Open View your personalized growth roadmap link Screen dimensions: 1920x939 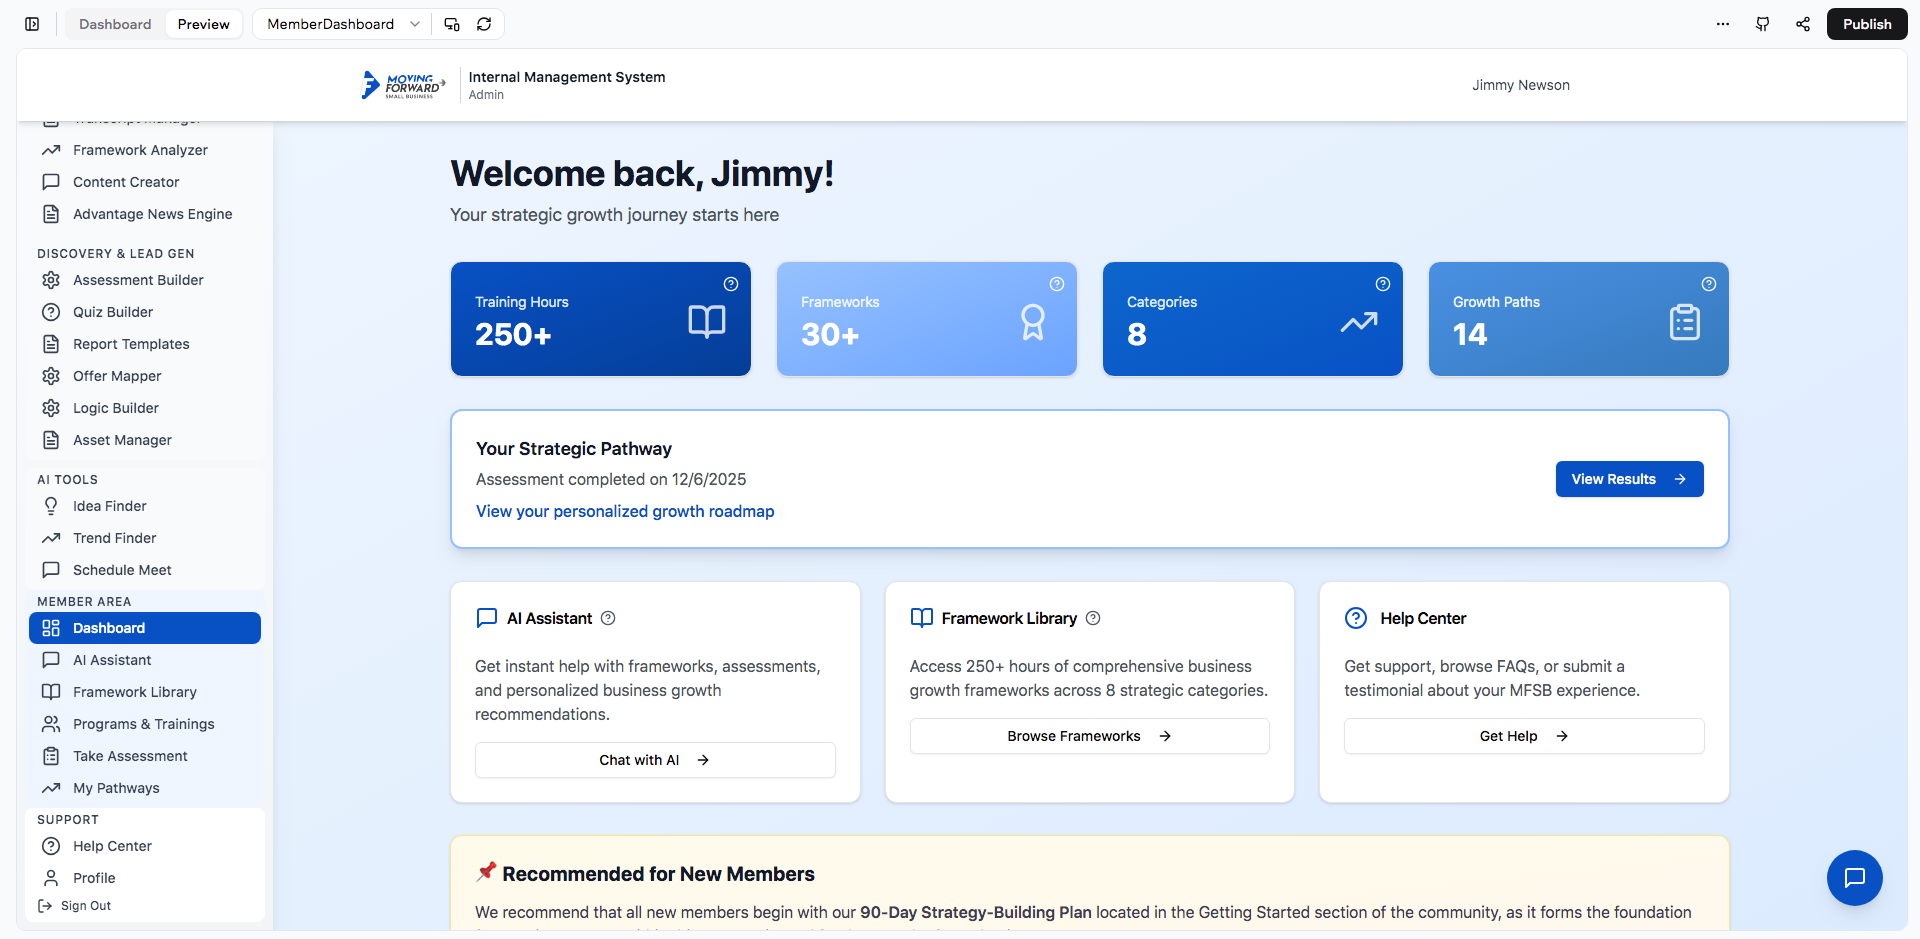[x=625, y=511]
